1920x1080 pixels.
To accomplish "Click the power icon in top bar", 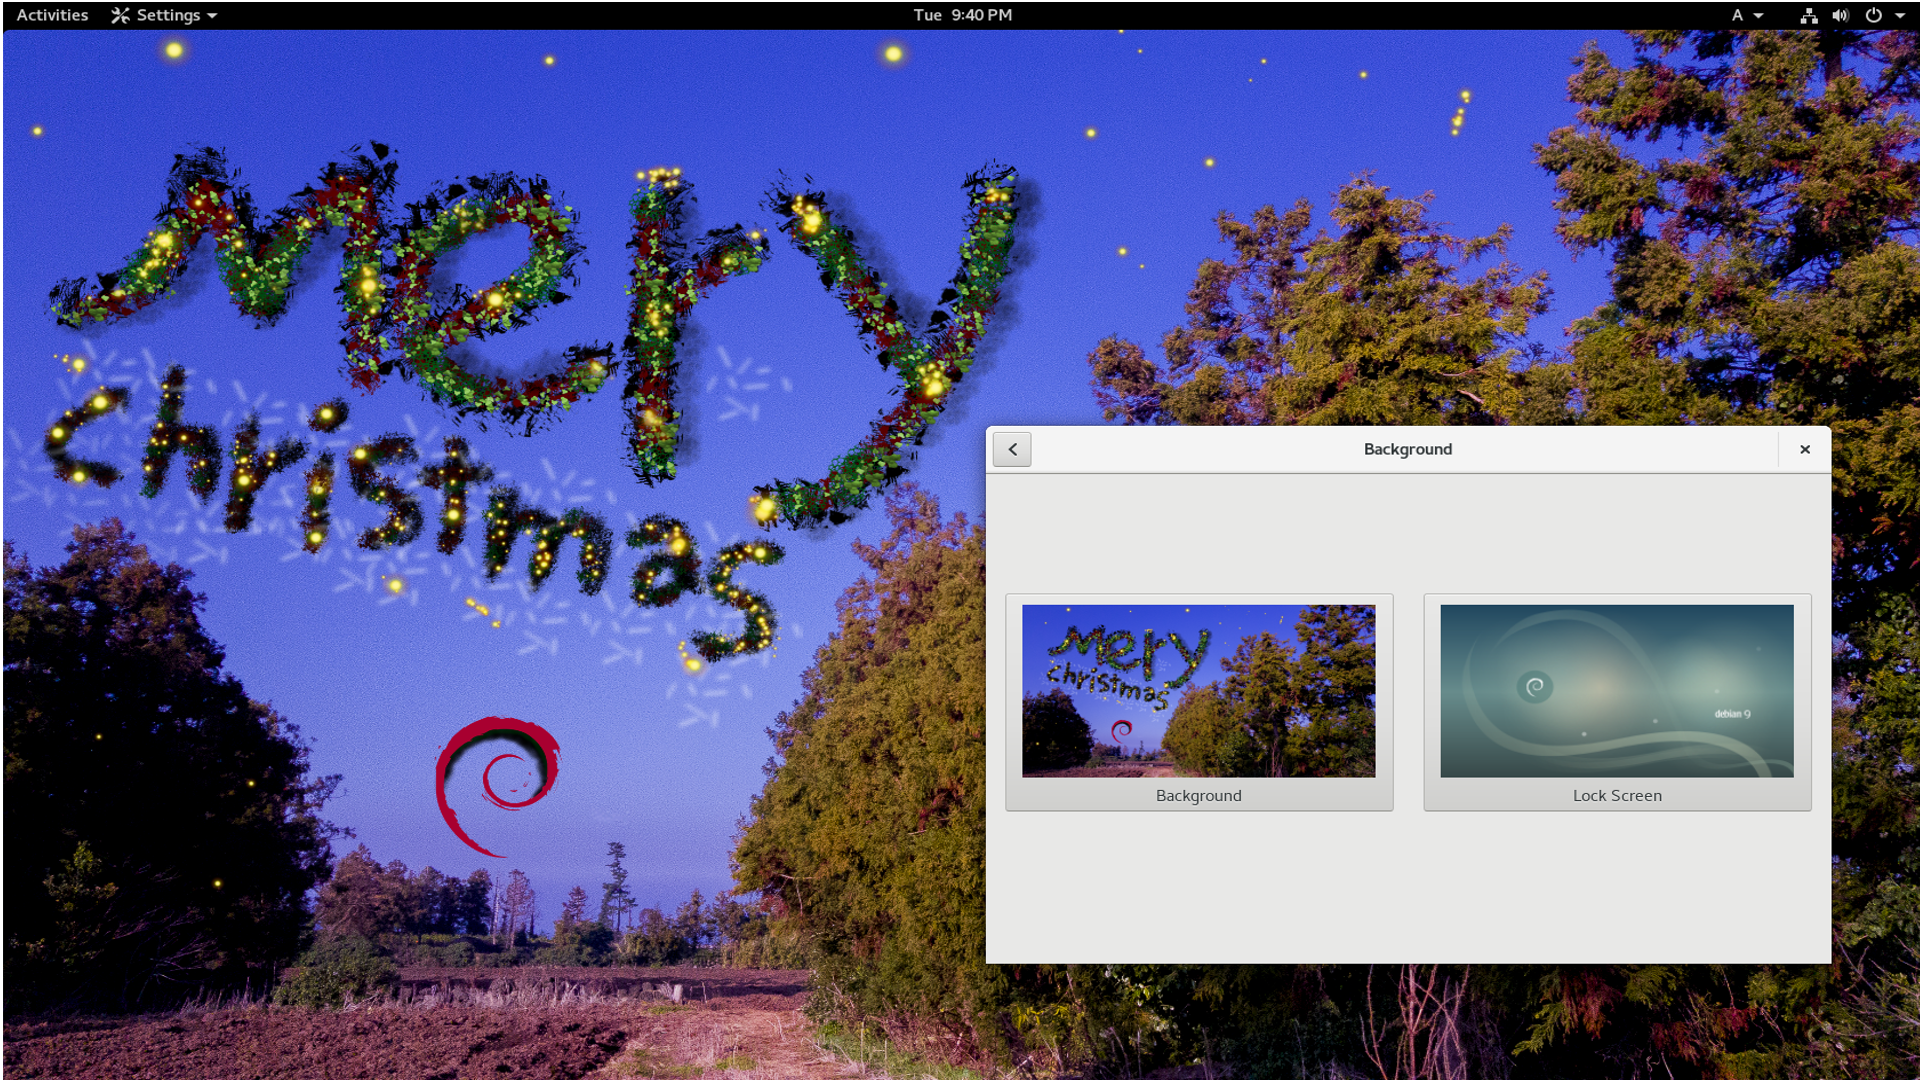I will (1873, 15).
